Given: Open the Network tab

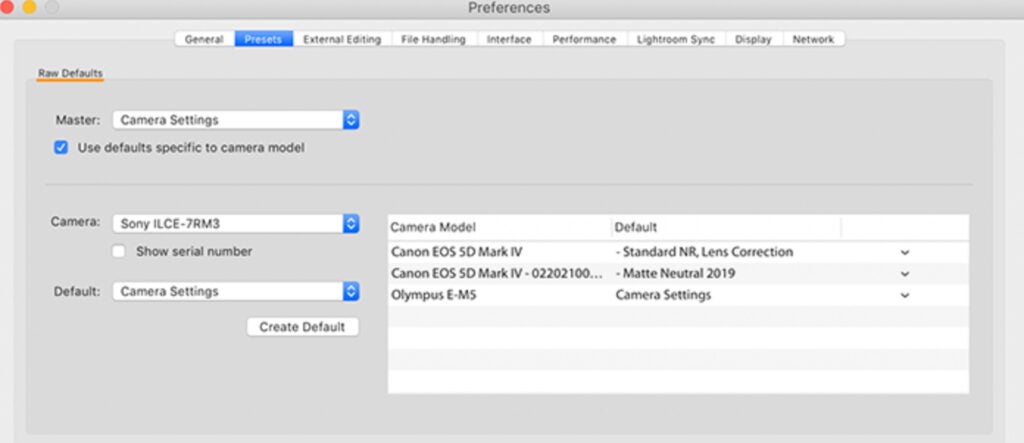Looking at the screenshot, I should 814,39.
